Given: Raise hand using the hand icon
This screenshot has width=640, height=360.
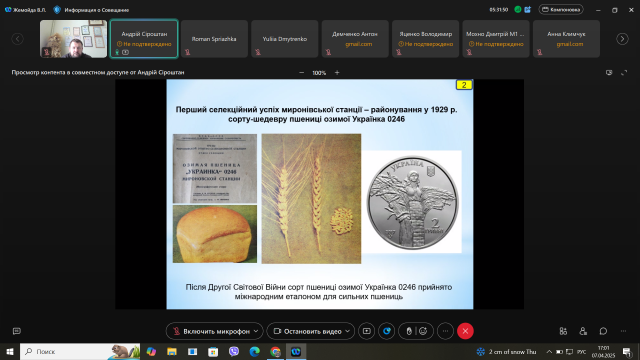Looking at the screenshot, I should pyautogui.click(x=409, y=331).
